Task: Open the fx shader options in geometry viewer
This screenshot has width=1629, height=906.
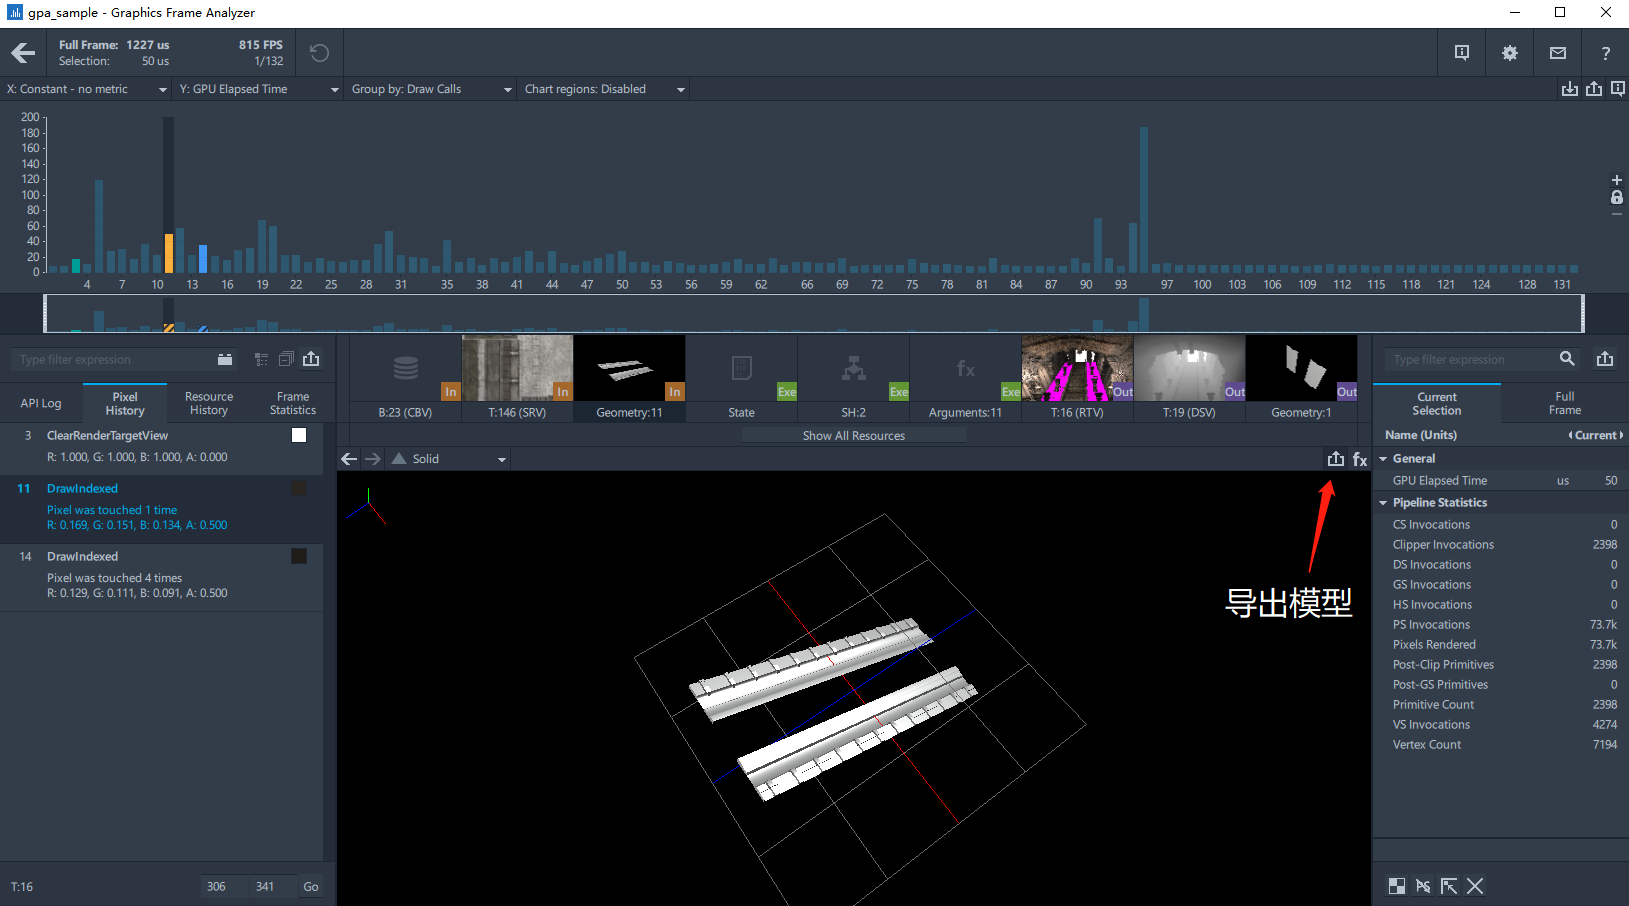Action: [x=1360, y=459]
